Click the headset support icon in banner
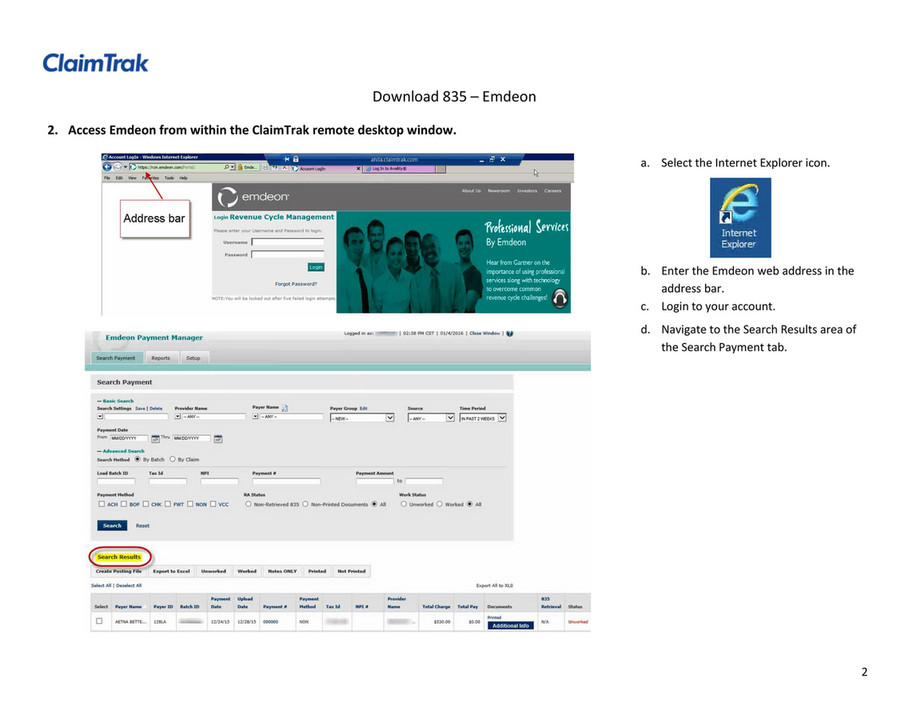The height and width of the screenshot is (703, 909). pos(559,298)
